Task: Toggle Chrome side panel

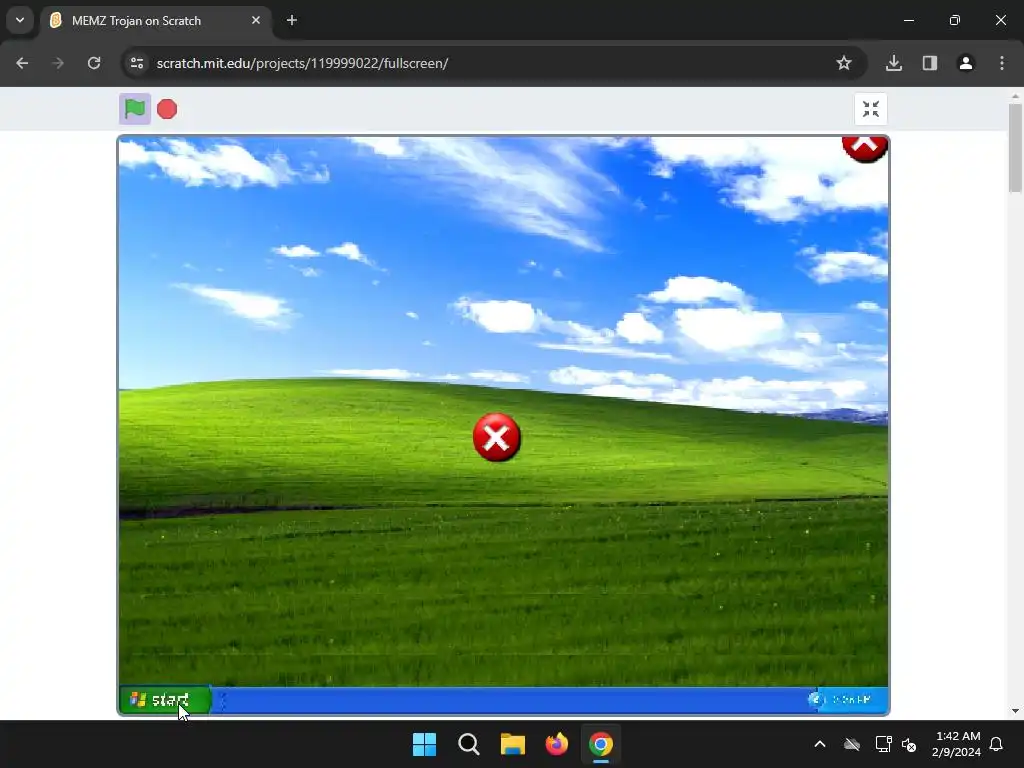Action: [930, 63]
